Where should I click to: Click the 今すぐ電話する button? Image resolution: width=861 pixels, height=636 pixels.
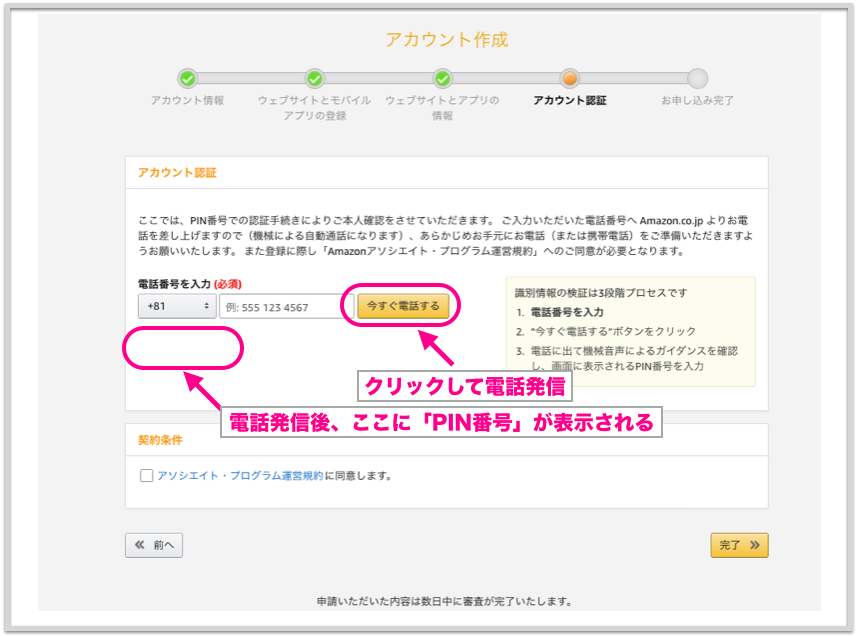tap(403, 306)
